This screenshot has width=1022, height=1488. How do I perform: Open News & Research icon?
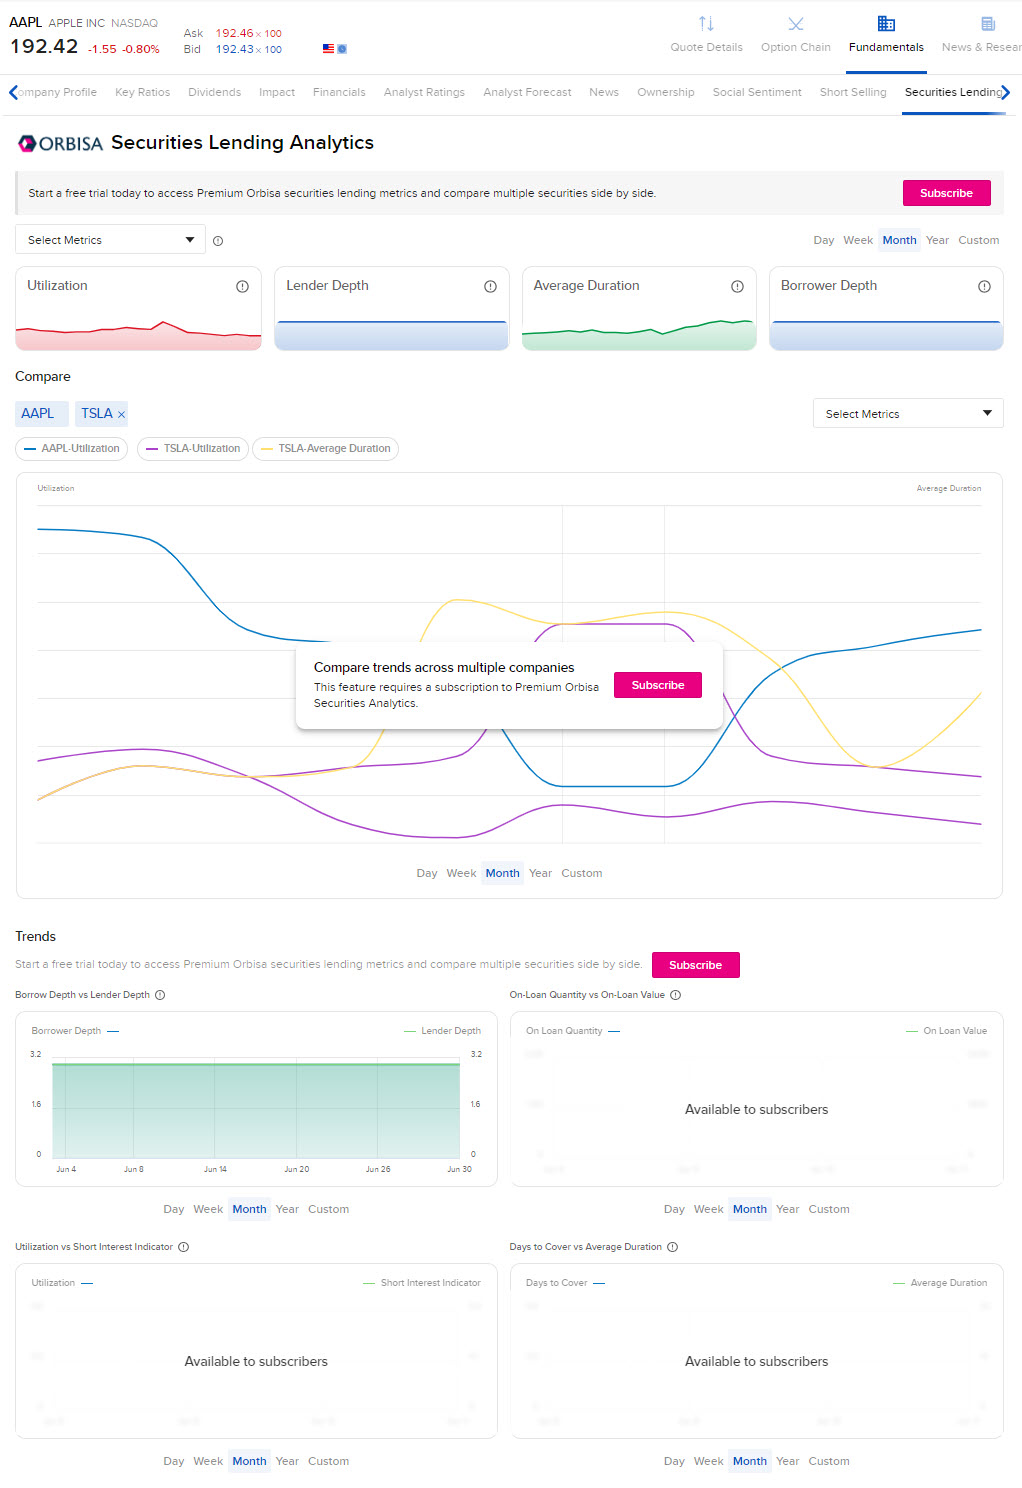coord(988,24)
